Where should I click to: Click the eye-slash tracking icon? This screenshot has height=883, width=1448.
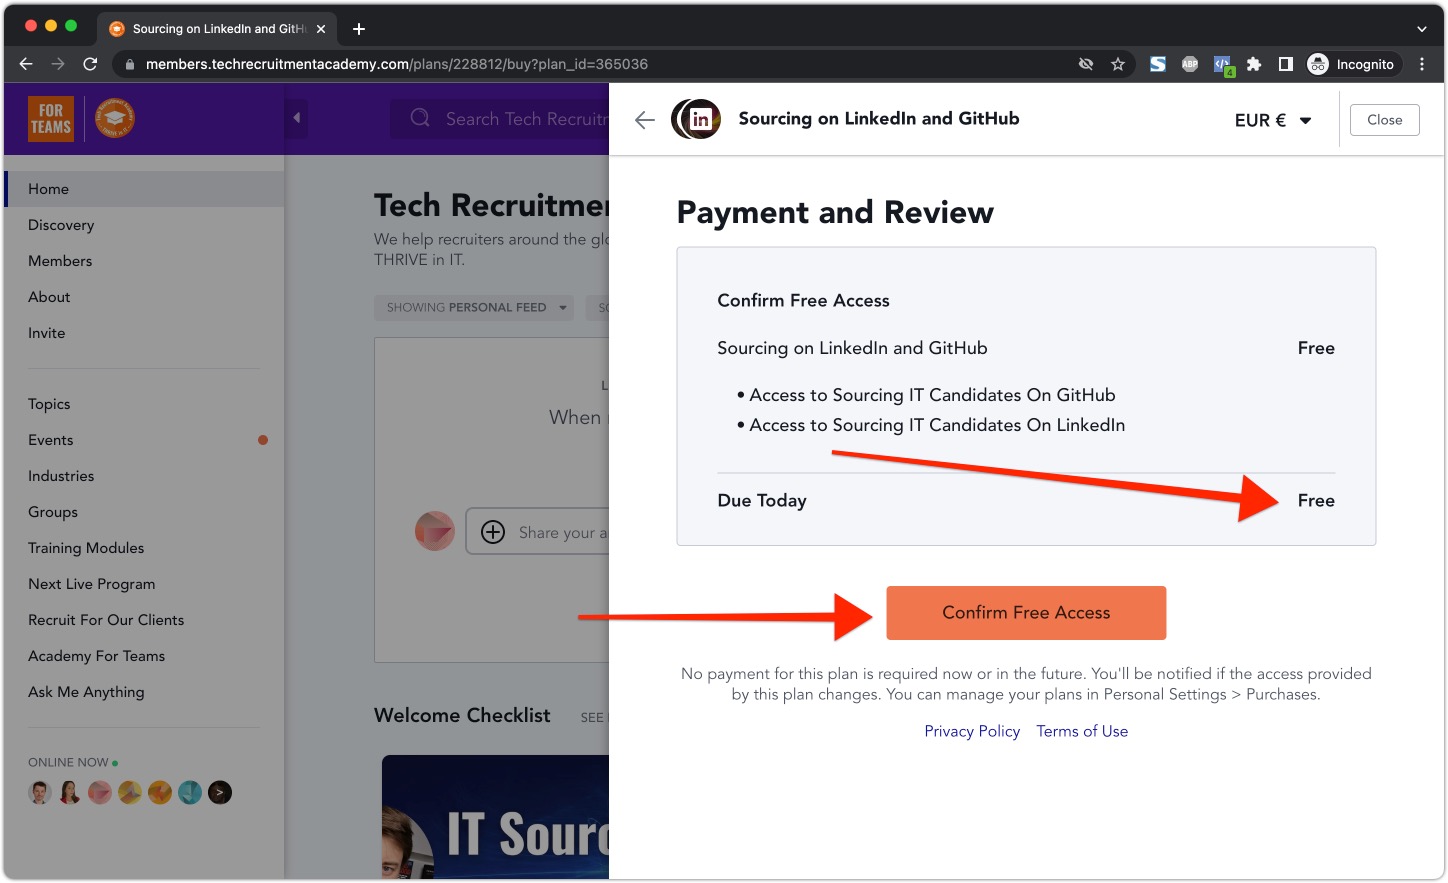[x=1086, y=64]
